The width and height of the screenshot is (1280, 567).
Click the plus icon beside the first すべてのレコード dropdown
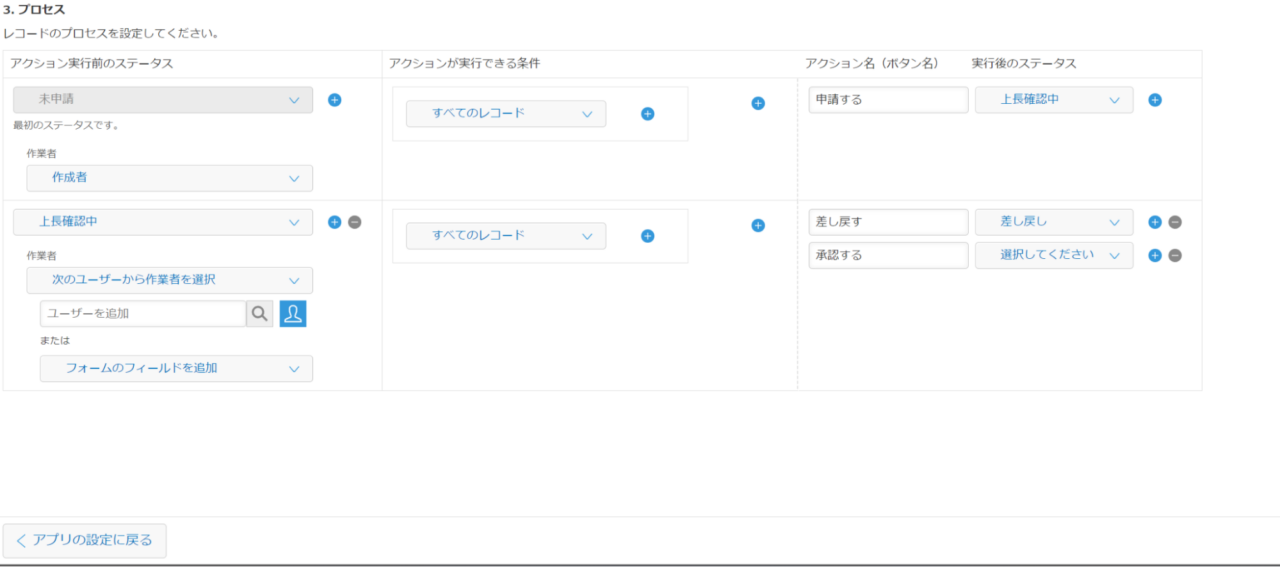click(x=647, y=114)
